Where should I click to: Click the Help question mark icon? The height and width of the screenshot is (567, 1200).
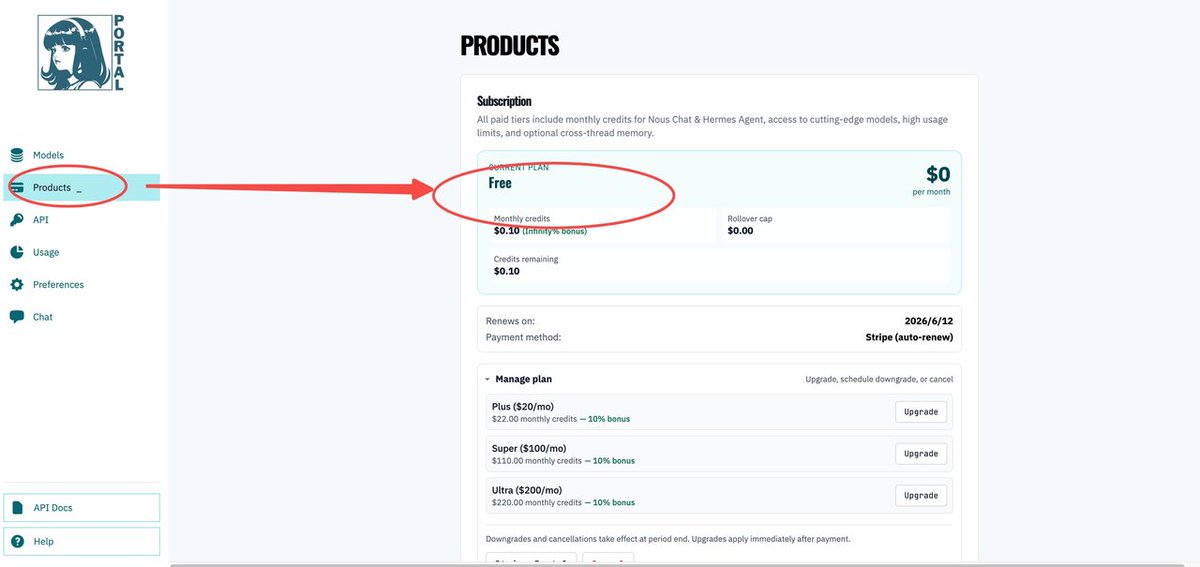coord(17,541)
